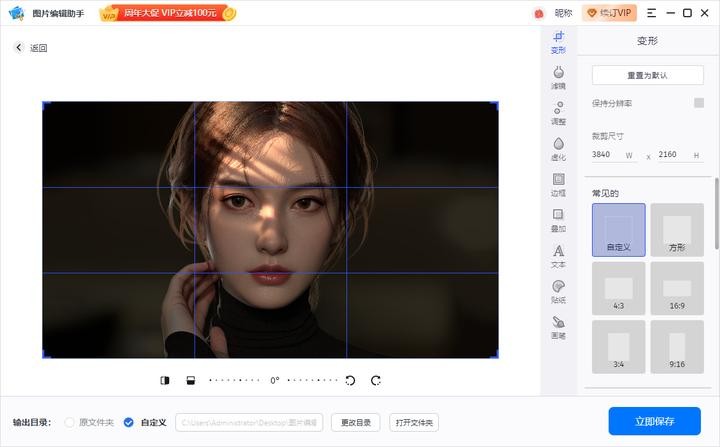720x447 pixels.
Task: Click the horizontal flip icon
Action: point(165,380)
